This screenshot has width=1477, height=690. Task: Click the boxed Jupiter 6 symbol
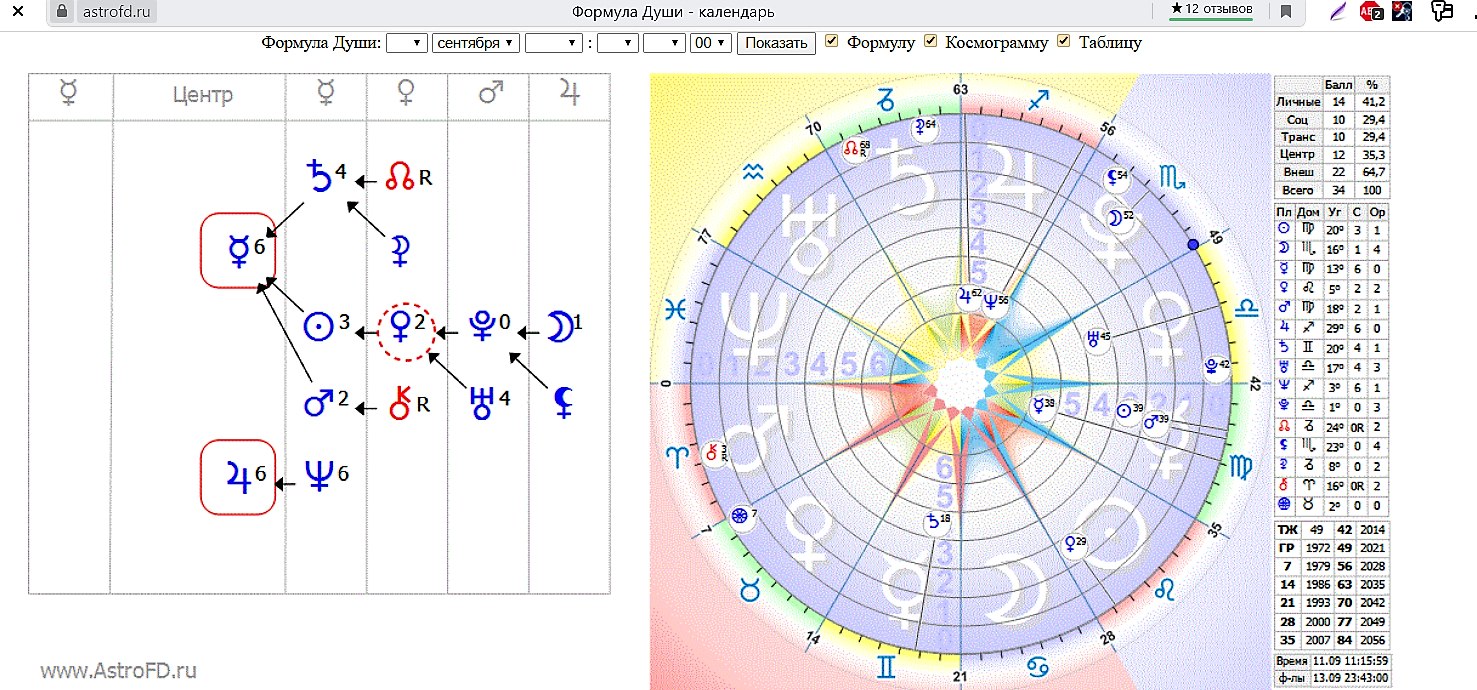pyautogui.click(x=238, y=477)
